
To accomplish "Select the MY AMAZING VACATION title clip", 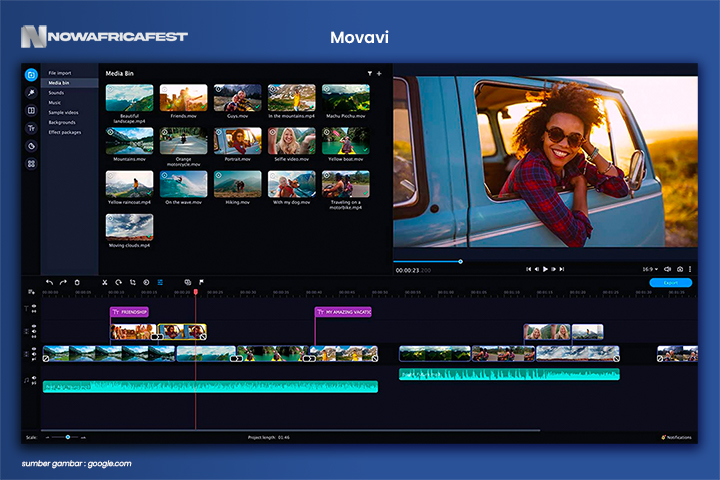I will (343, 312).
